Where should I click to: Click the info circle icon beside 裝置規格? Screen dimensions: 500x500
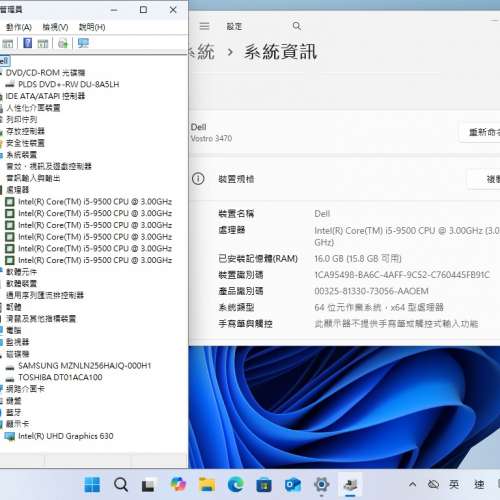click(x=198, y=179)
